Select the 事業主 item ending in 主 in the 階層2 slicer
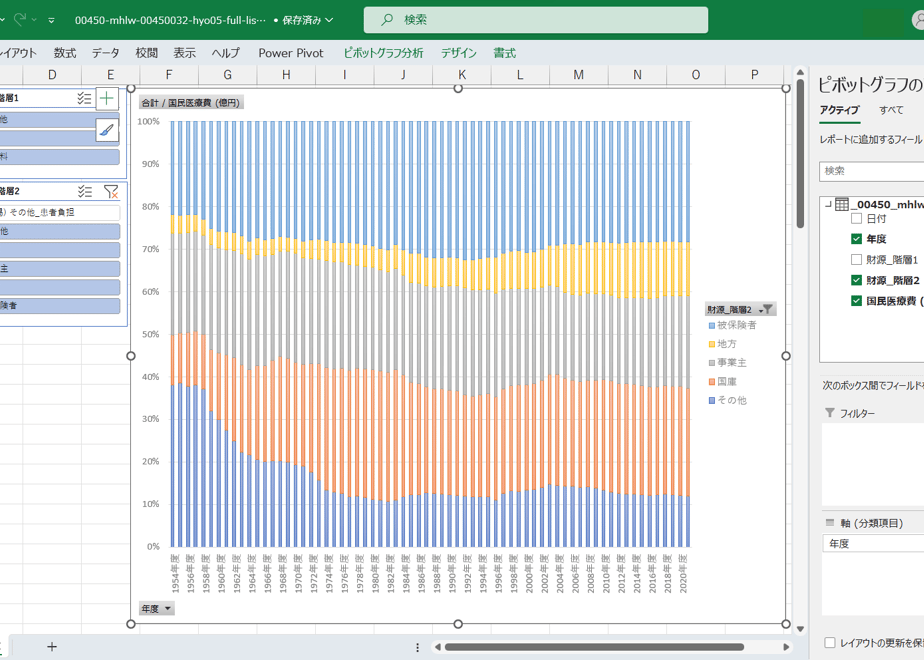 60,268
